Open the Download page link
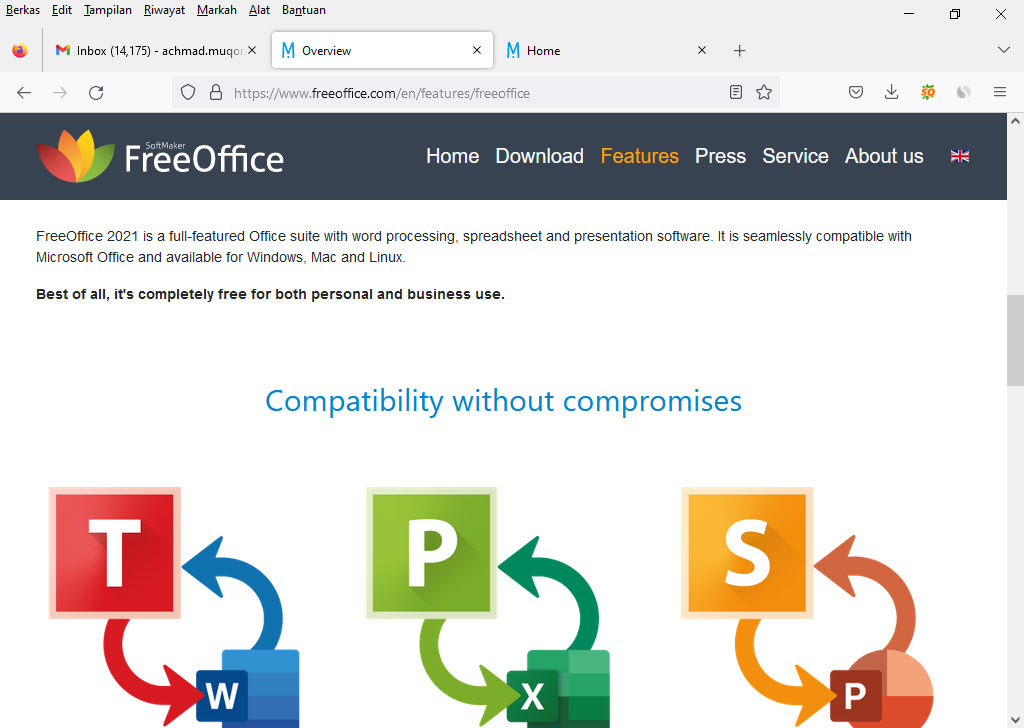This screenshot has width=1024, height=728. pos(539,156)
